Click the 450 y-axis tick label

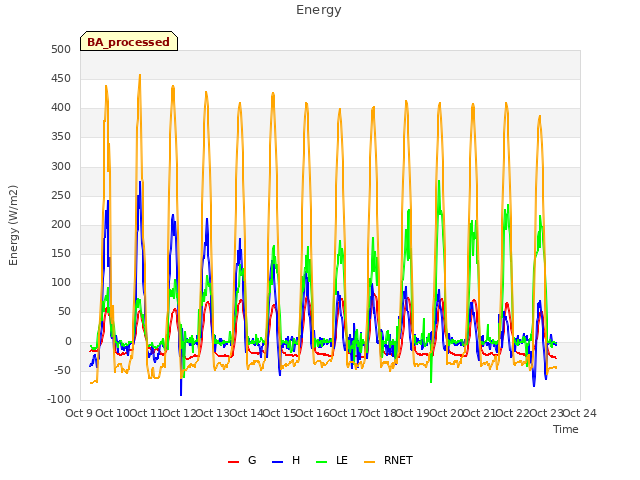[x=61, y=78]
